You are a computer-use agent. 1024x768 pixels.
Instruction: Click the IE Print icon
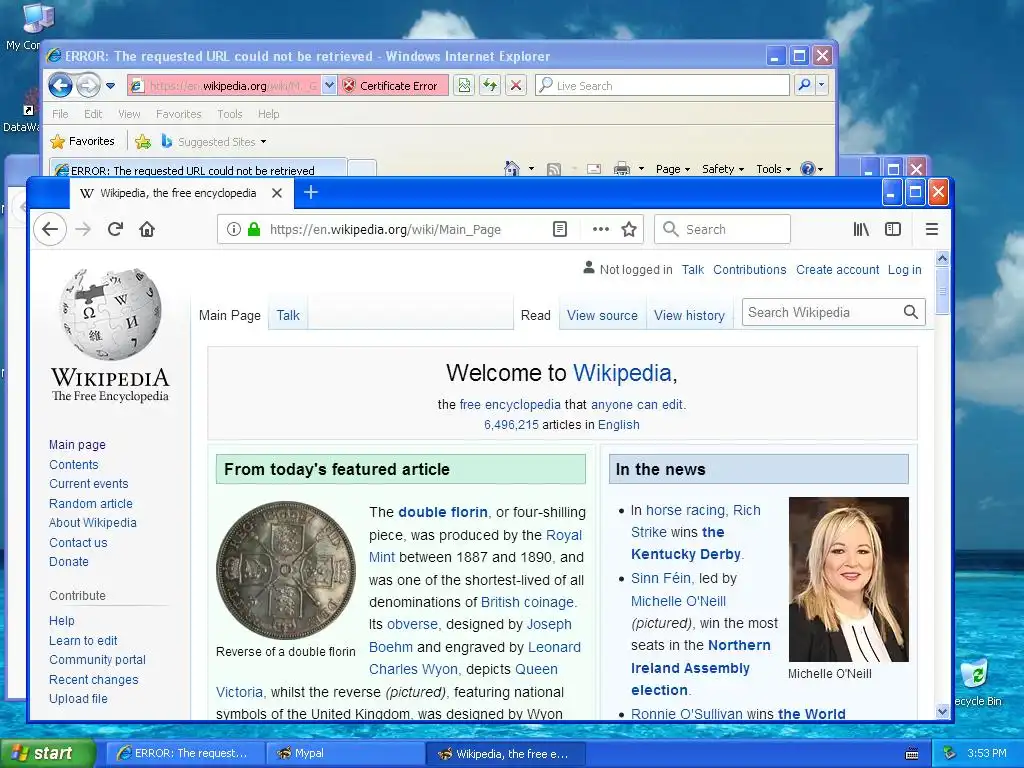(x=622, y=168)
